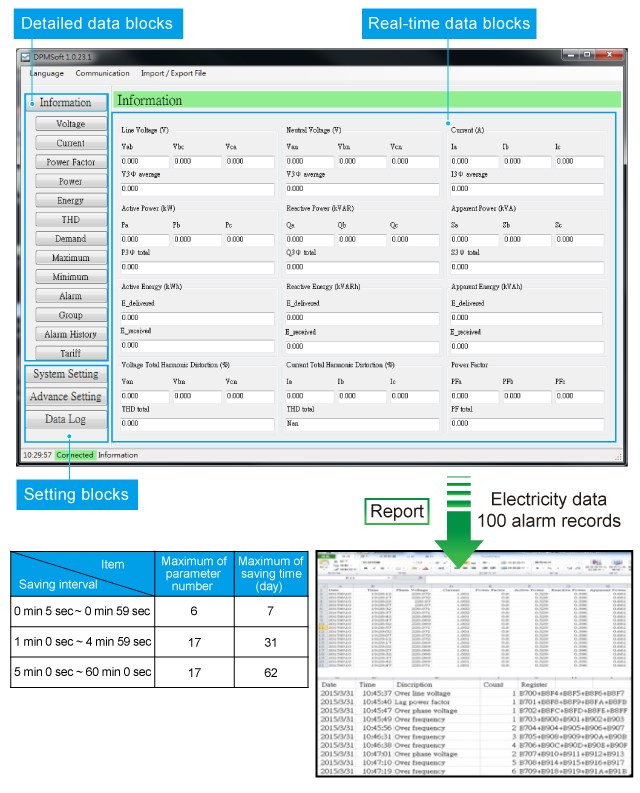Click the E_delivered active energy field
This screenshot has width=640, height=793.
point(196,318)
